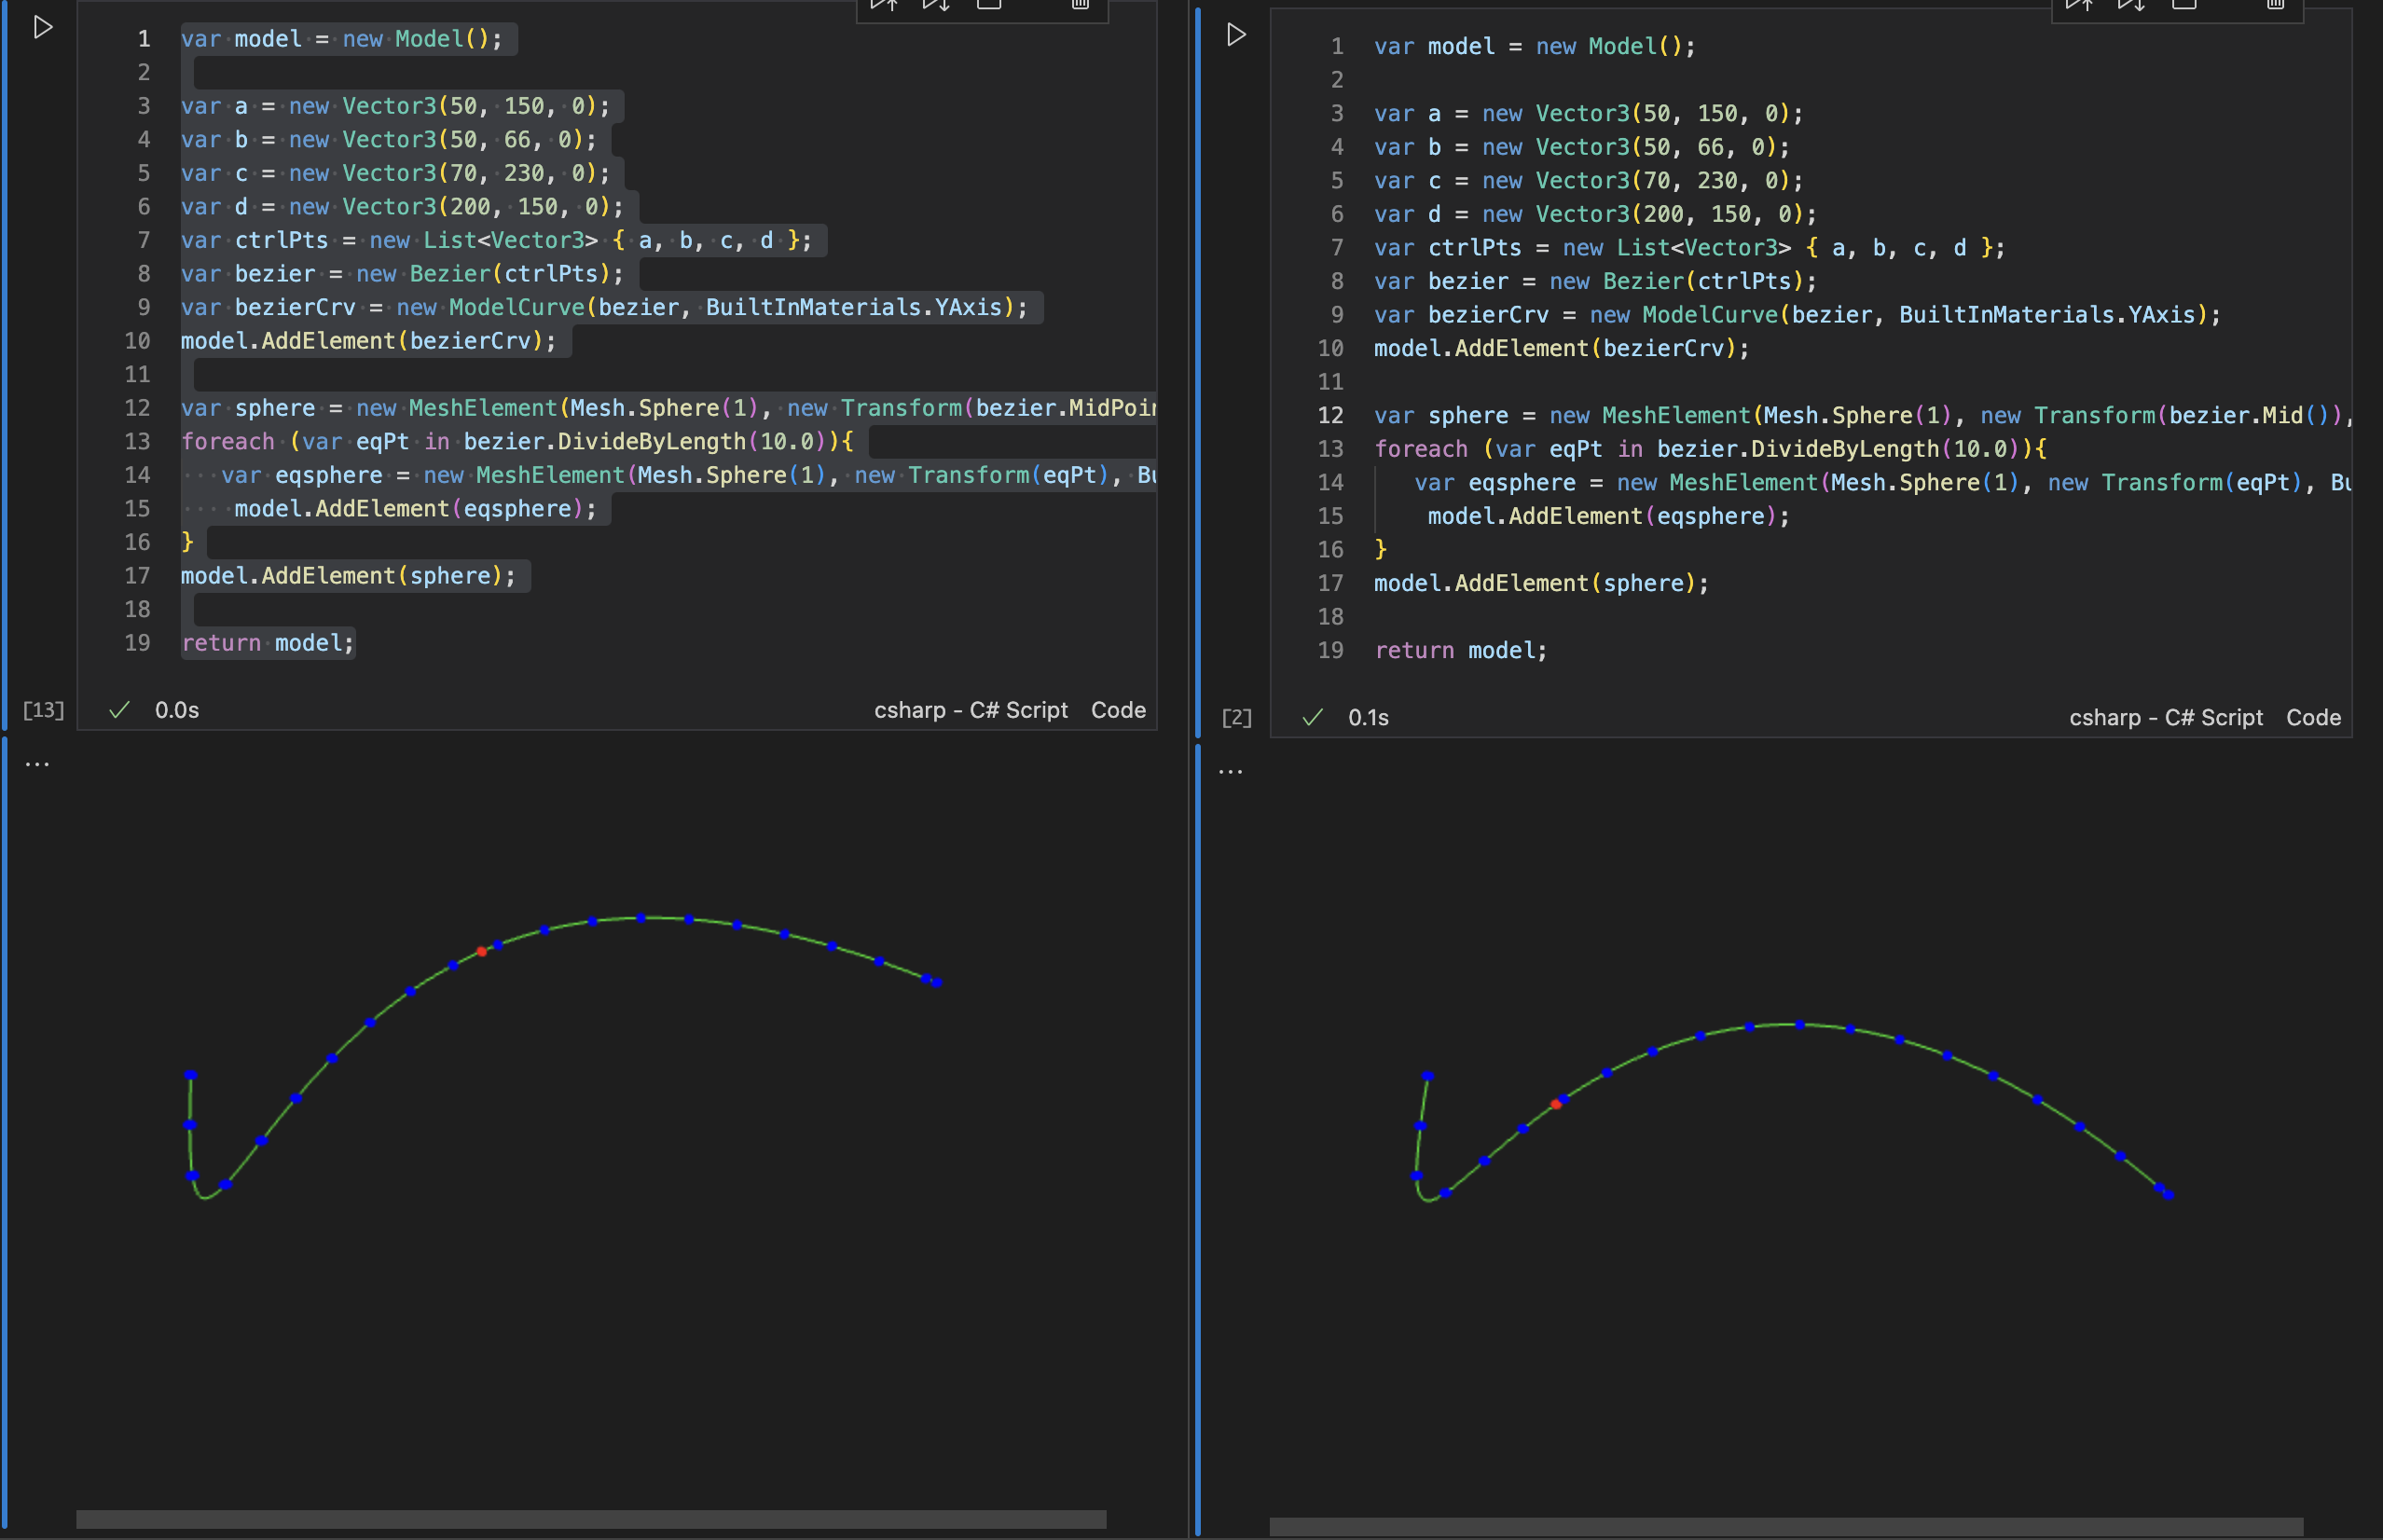Click the bottom scrollbar under the left output

pyautogui.click(x=590, y=1517)
